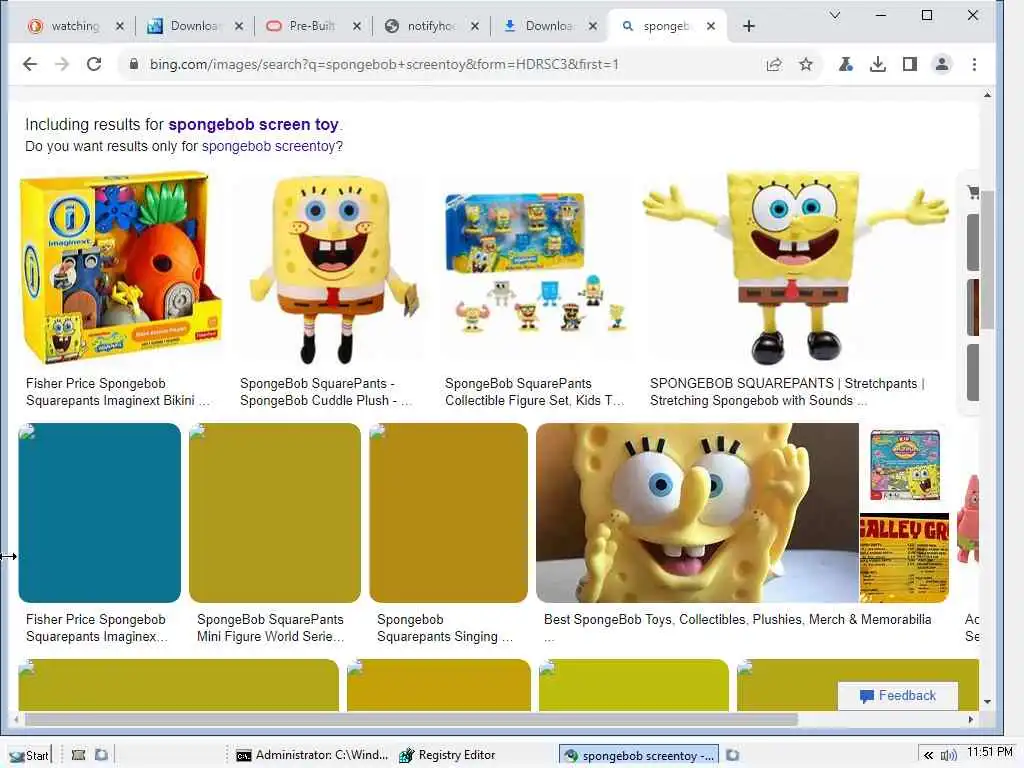Close the 'watching' tab
Image resolution: width=1024 pixels, height=768 pixels.
tap(120, 26)
